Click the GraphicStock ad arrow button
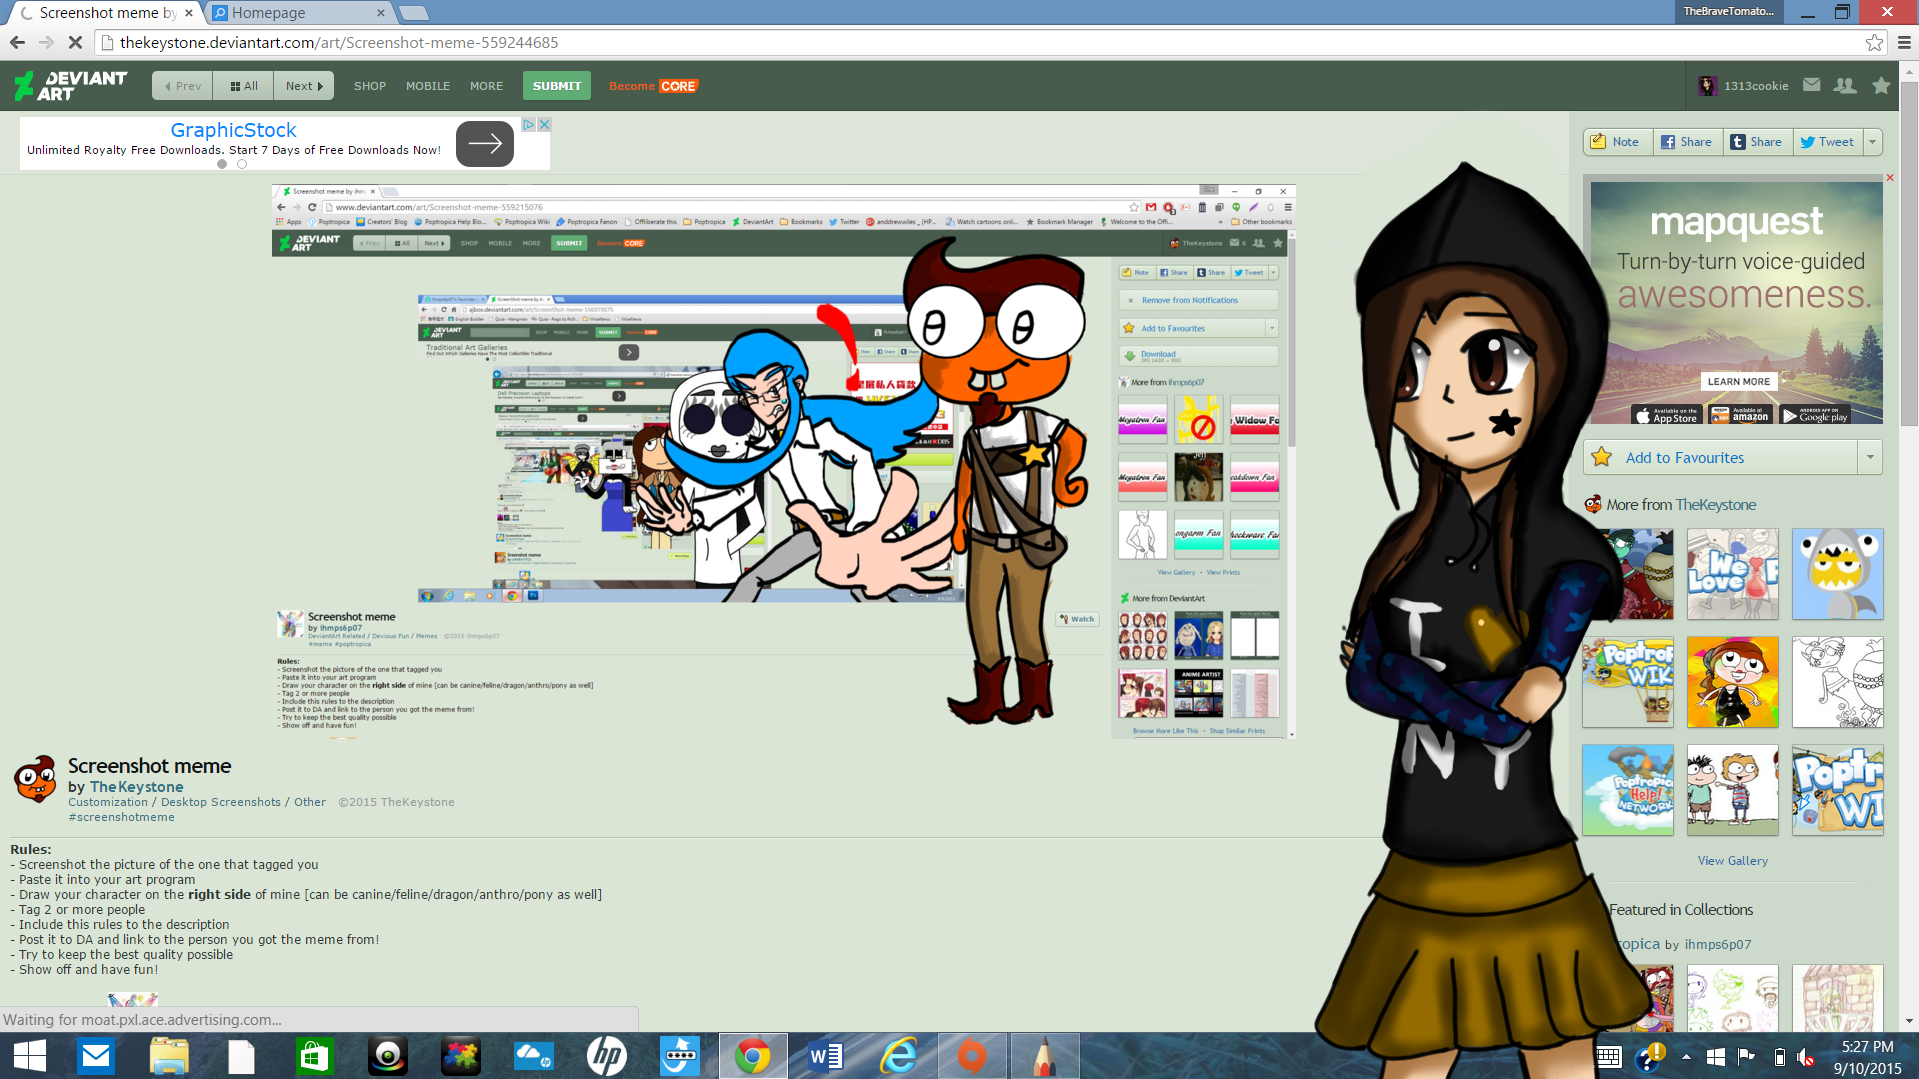The width and height of the screenshot is (1919, 1079). pyautogui.click(x=485, y=143)
